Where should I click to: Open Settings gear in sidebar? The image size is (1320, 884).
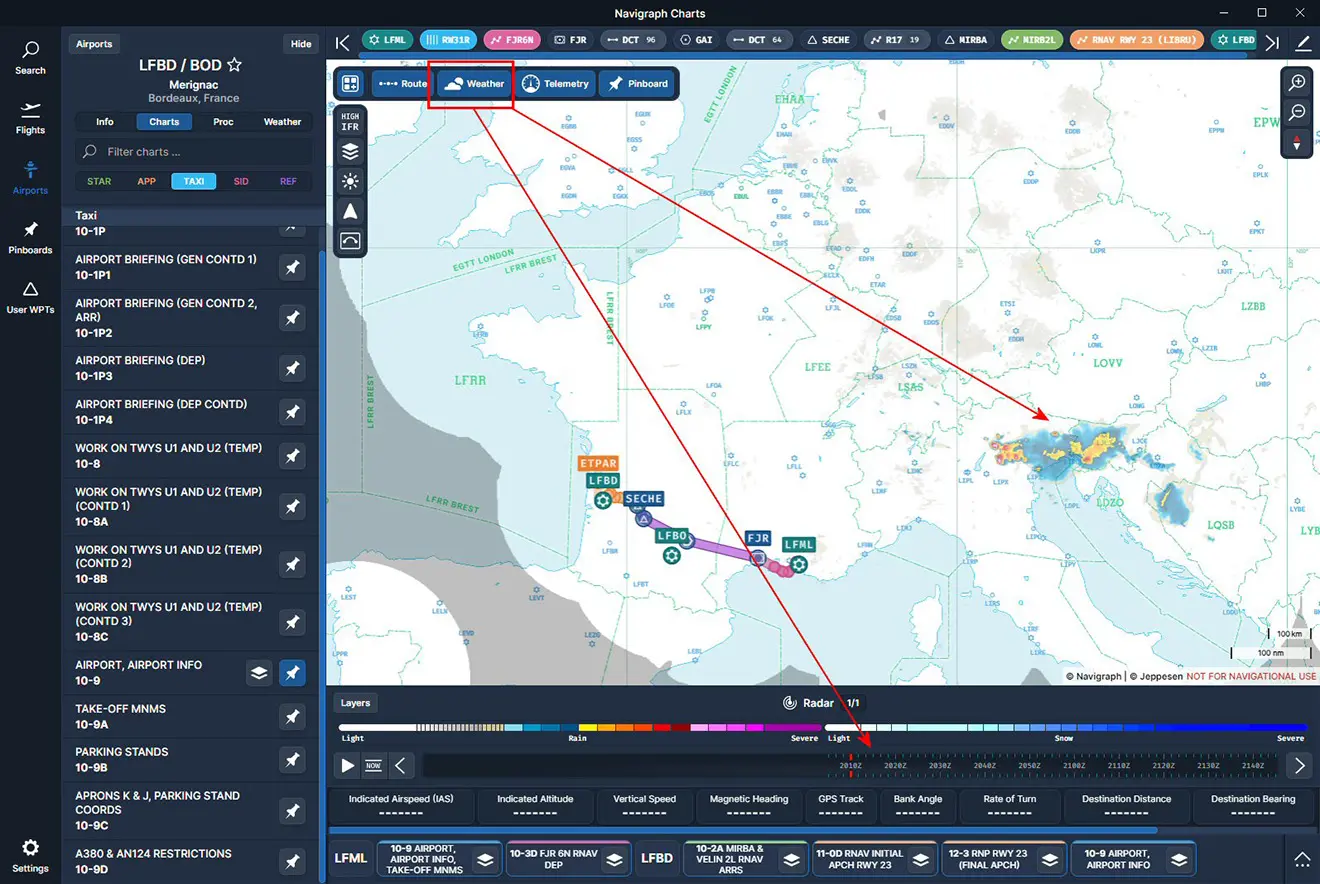click(x=30, y=856)
